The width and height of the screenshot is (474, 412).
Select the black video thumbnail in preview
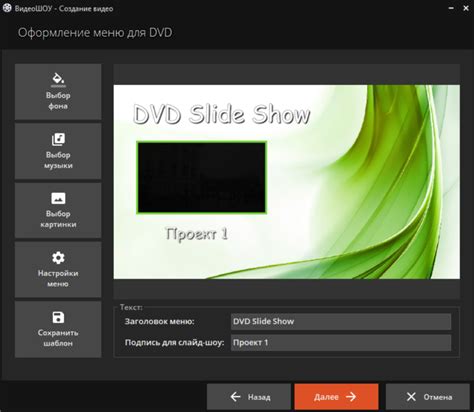(201, 177)
